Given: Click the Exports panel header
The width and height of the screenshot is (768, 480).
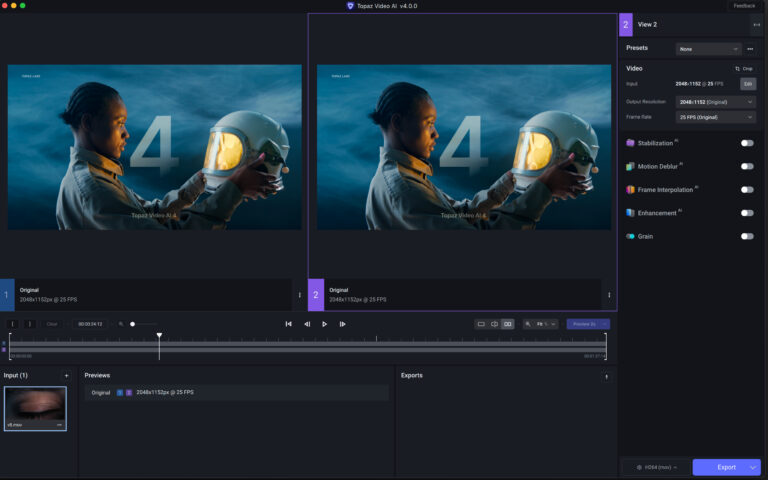Looking at the screenshot, I should pos(411,375).
